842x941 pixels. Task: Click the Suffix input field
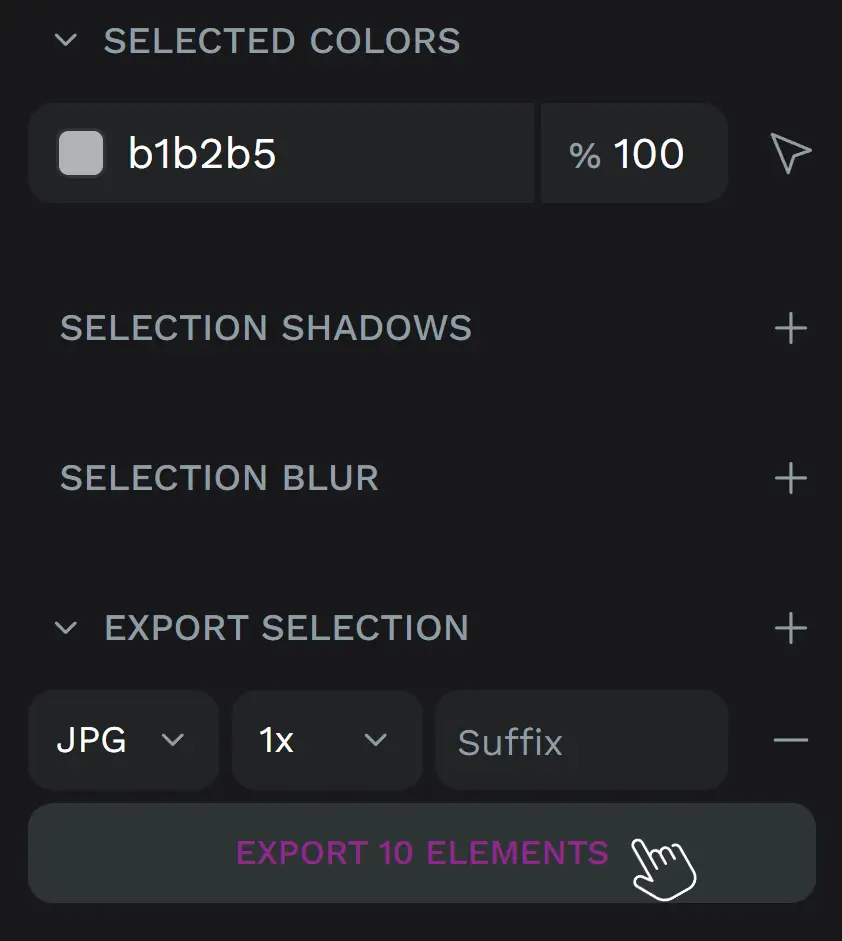[581, 740]
